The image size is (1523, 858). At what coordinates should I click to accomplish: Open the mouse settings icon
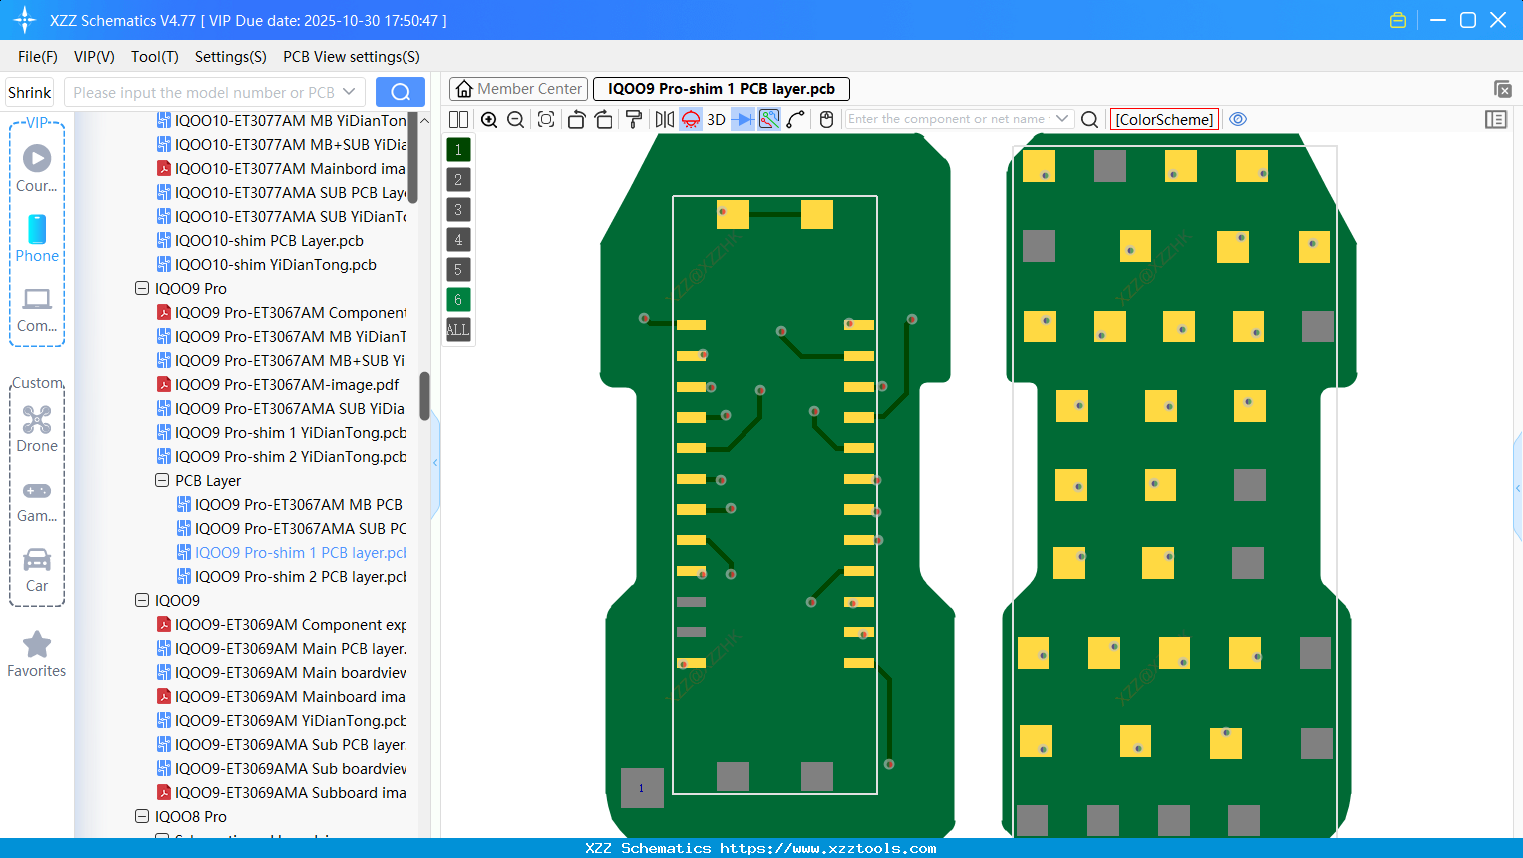[825, 119]
